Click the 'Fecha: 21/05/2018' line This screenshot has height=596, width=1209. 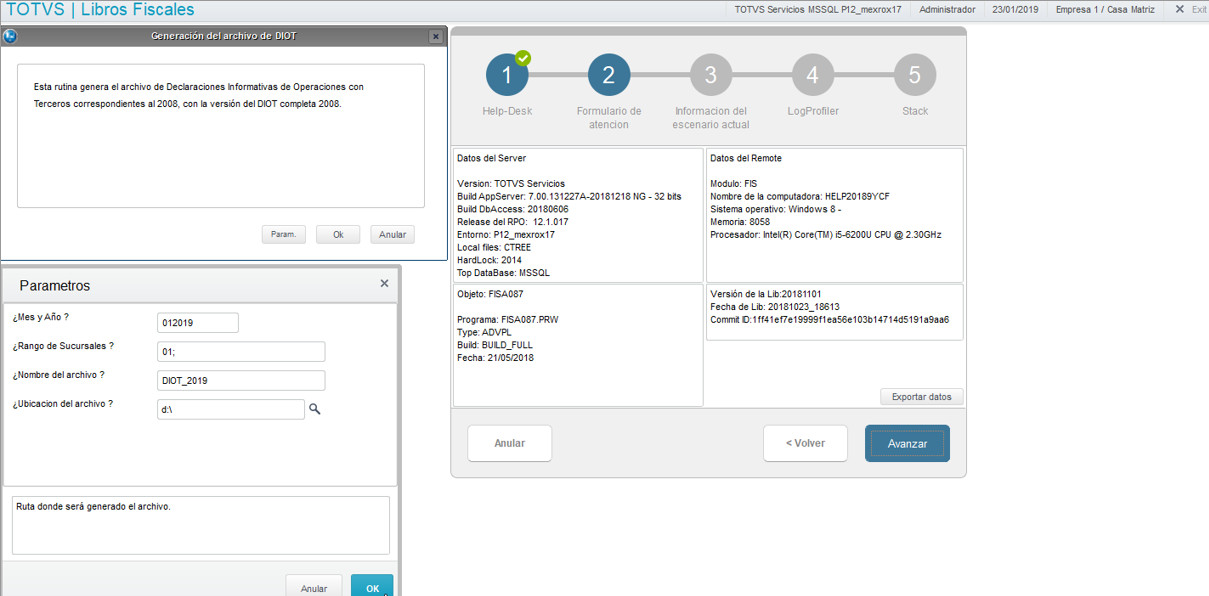click(495, 358)
